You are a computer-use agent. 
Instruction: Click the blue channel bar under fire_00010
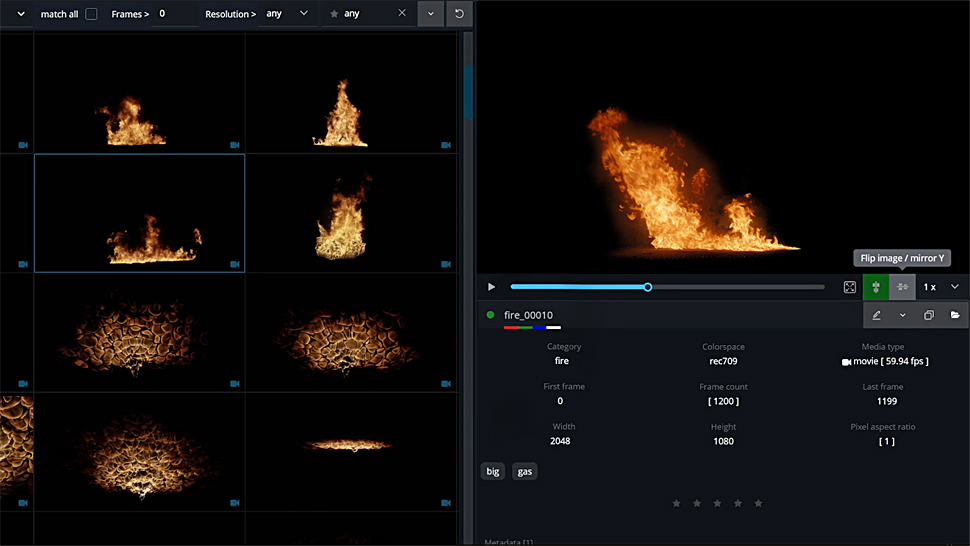click(539, 327)
